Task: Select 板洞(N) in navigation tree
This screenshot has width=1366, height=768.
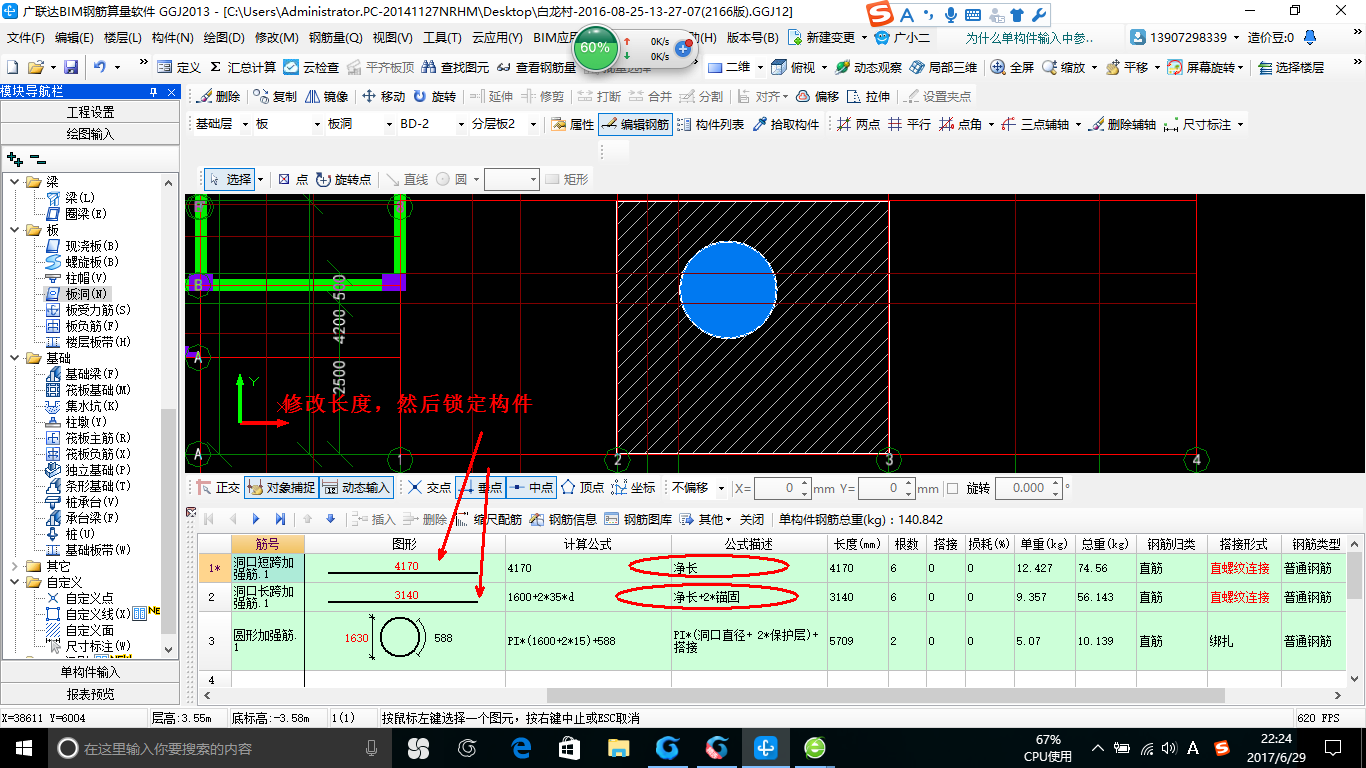Action: (86, 294)
